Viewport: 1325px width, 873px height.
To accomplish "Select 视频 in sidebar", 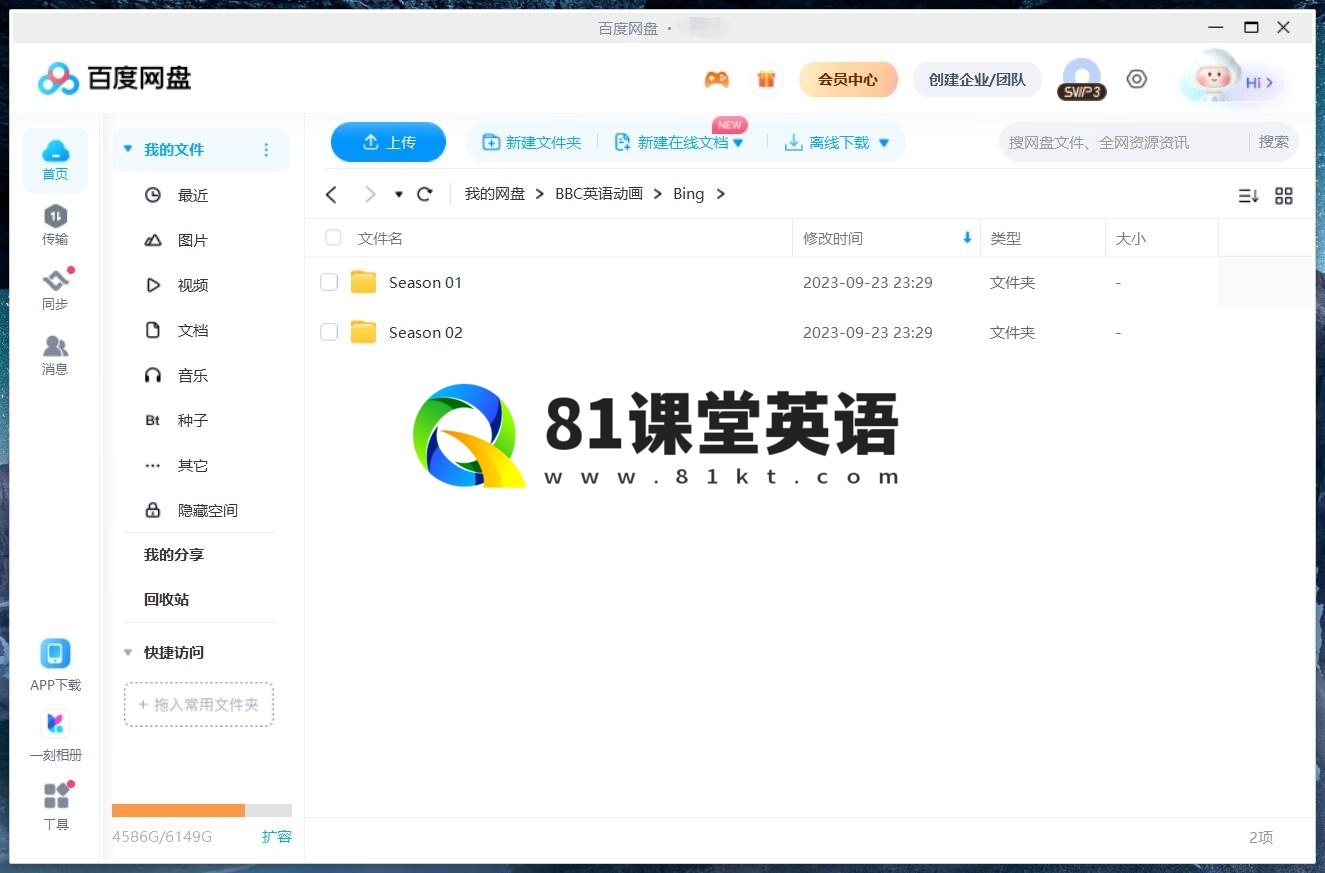I will (x=193, y=285).
